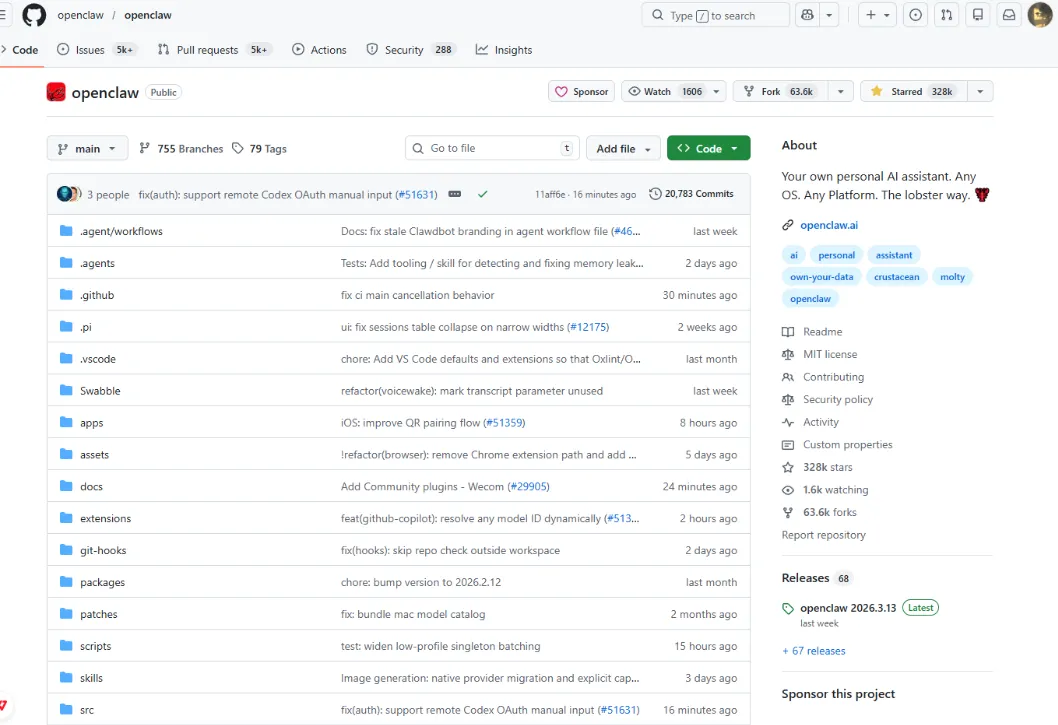Open the 20,783 Commits link
The width and height of the screenshot is (1058, 725).
pos(691,194)
